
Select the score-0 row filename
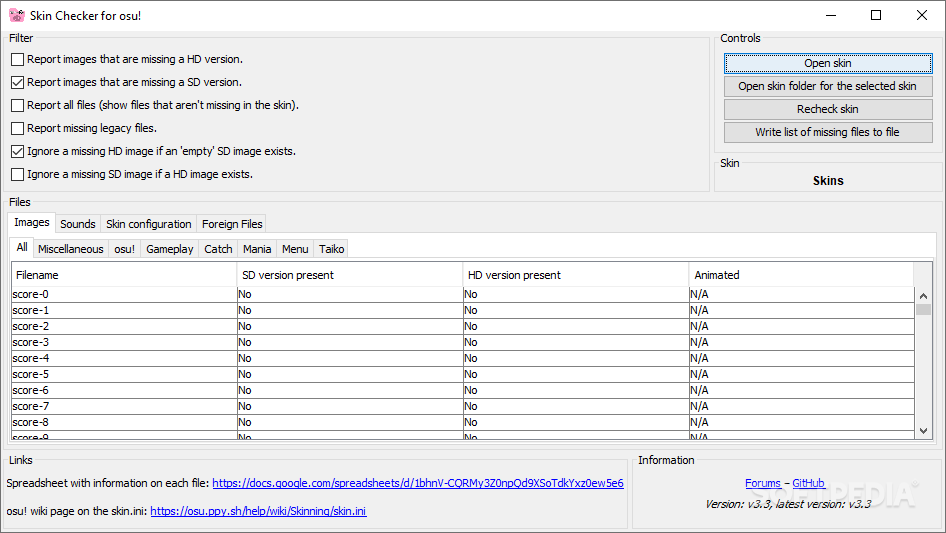[124, 294]
